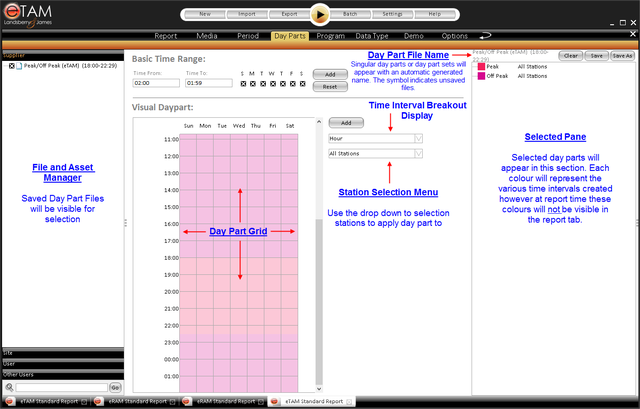Click the eTAM logo

click(x=28, y=15)
